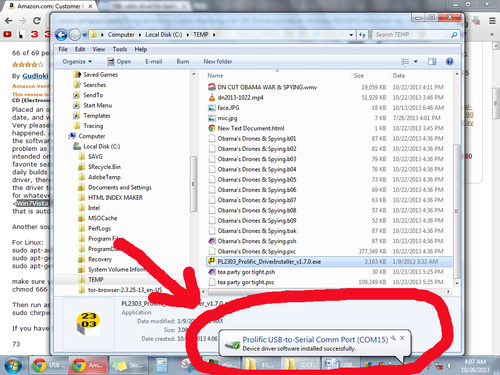Click Computer in address bar breadcrumb

[121, 35]
